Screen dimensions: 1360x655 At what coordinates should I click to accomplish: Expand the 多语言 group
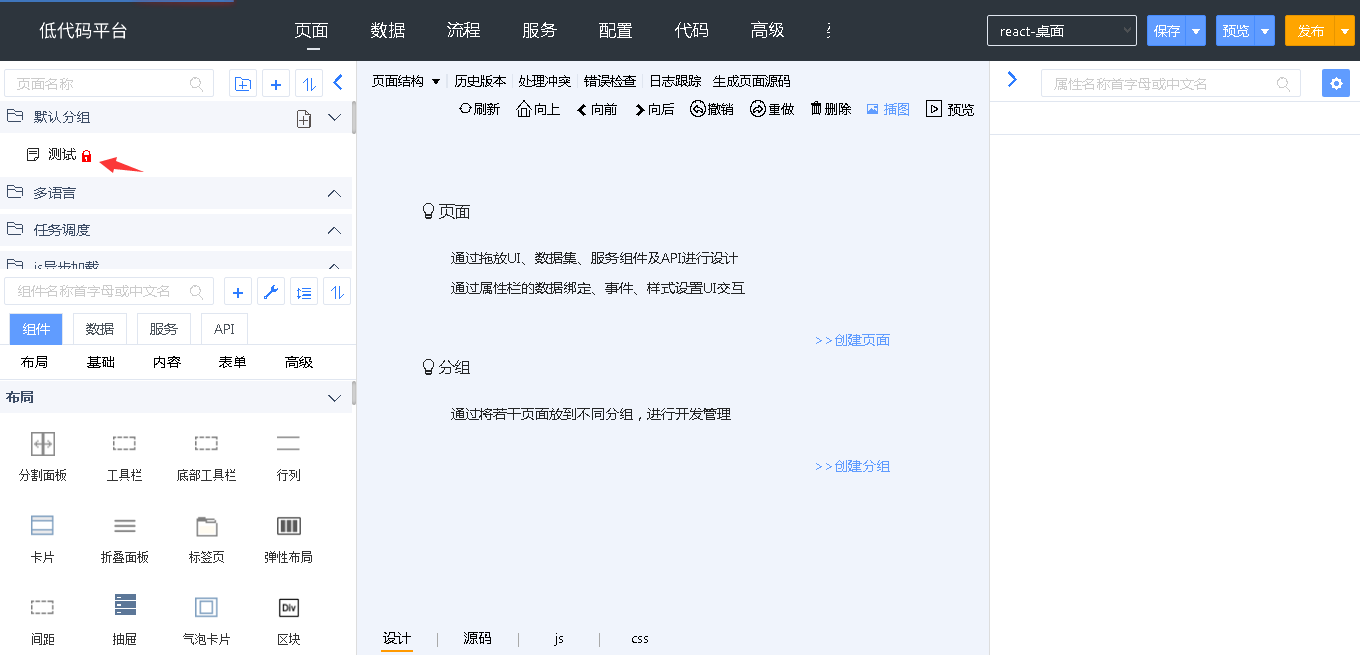335,193
